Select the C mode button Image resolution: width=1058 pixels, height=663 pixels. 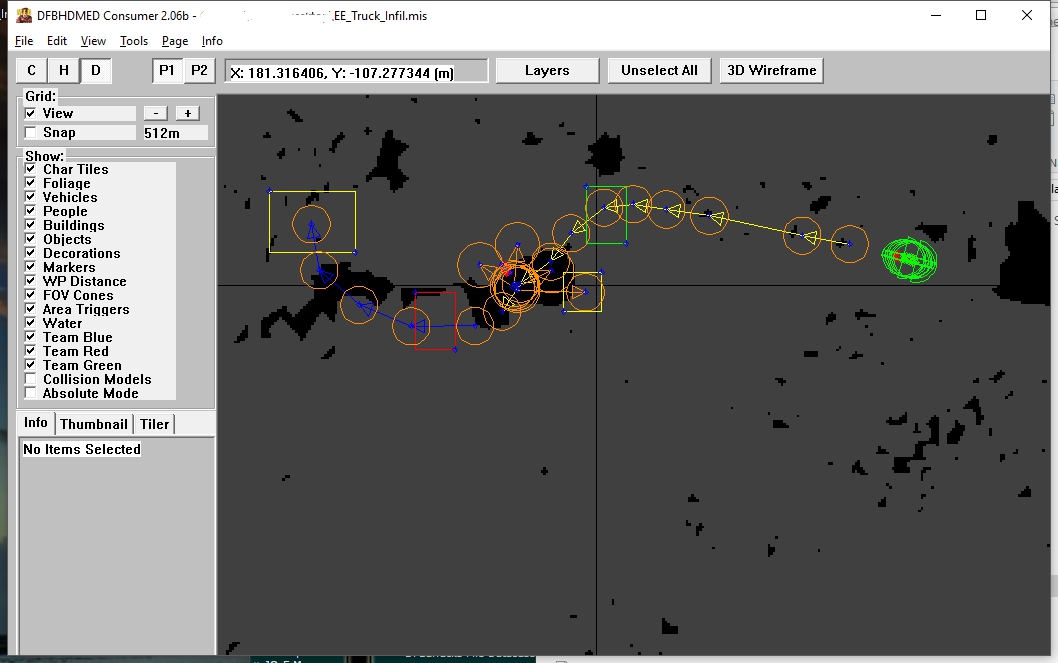point(31,70)
